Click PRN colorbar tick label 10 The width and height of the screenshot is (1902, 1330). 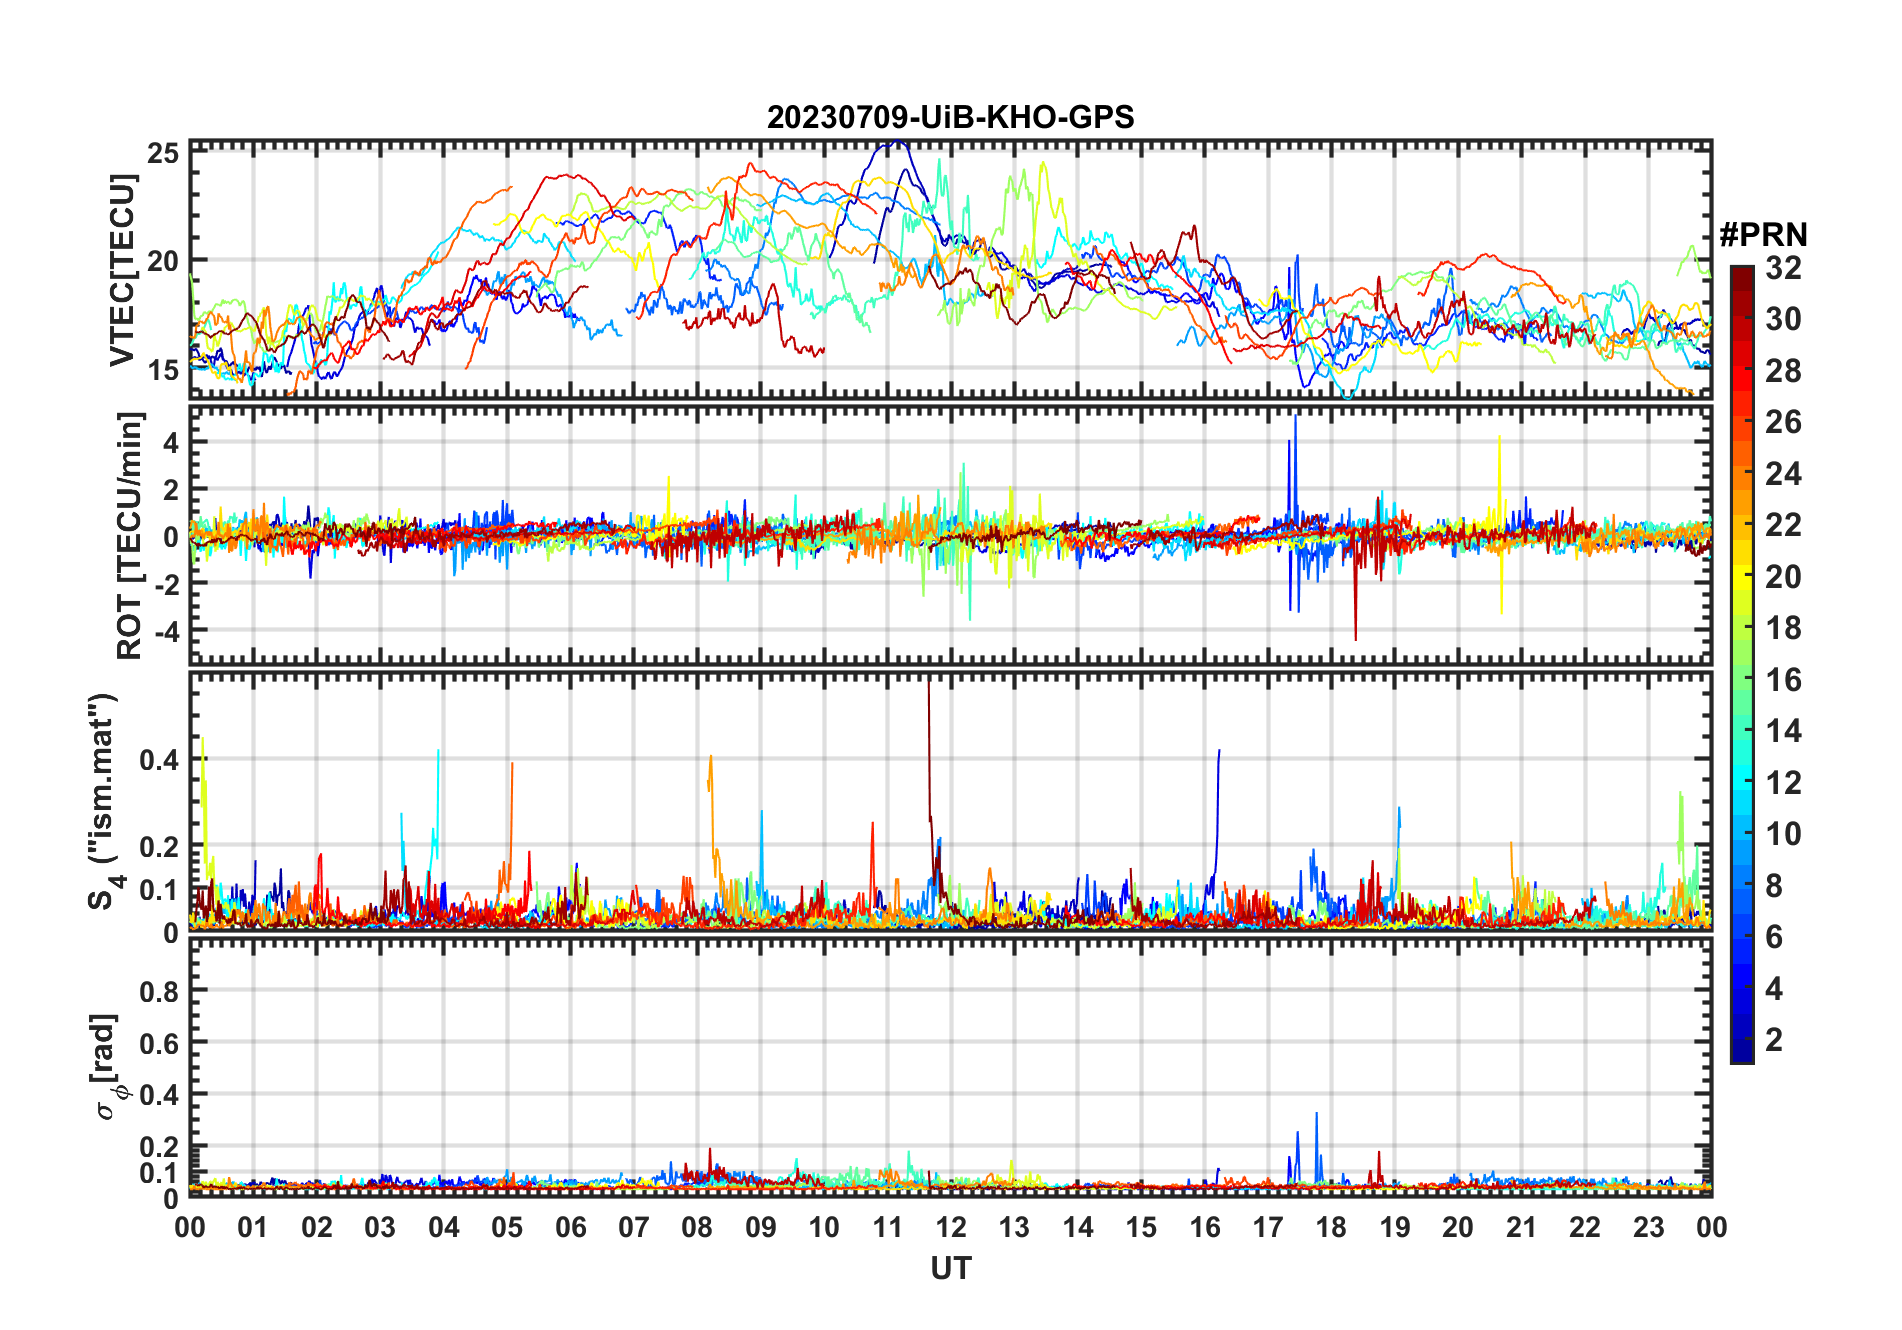click(x=1783, y=834)
